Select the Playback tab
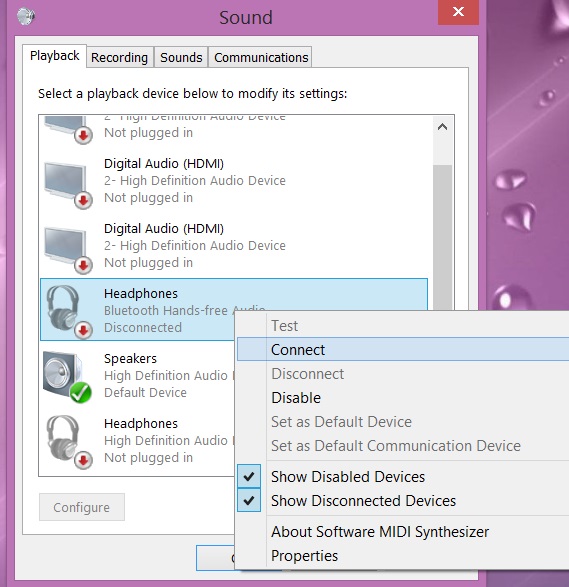The height and width of the screenshot is (587, 569). click(55, 56)
